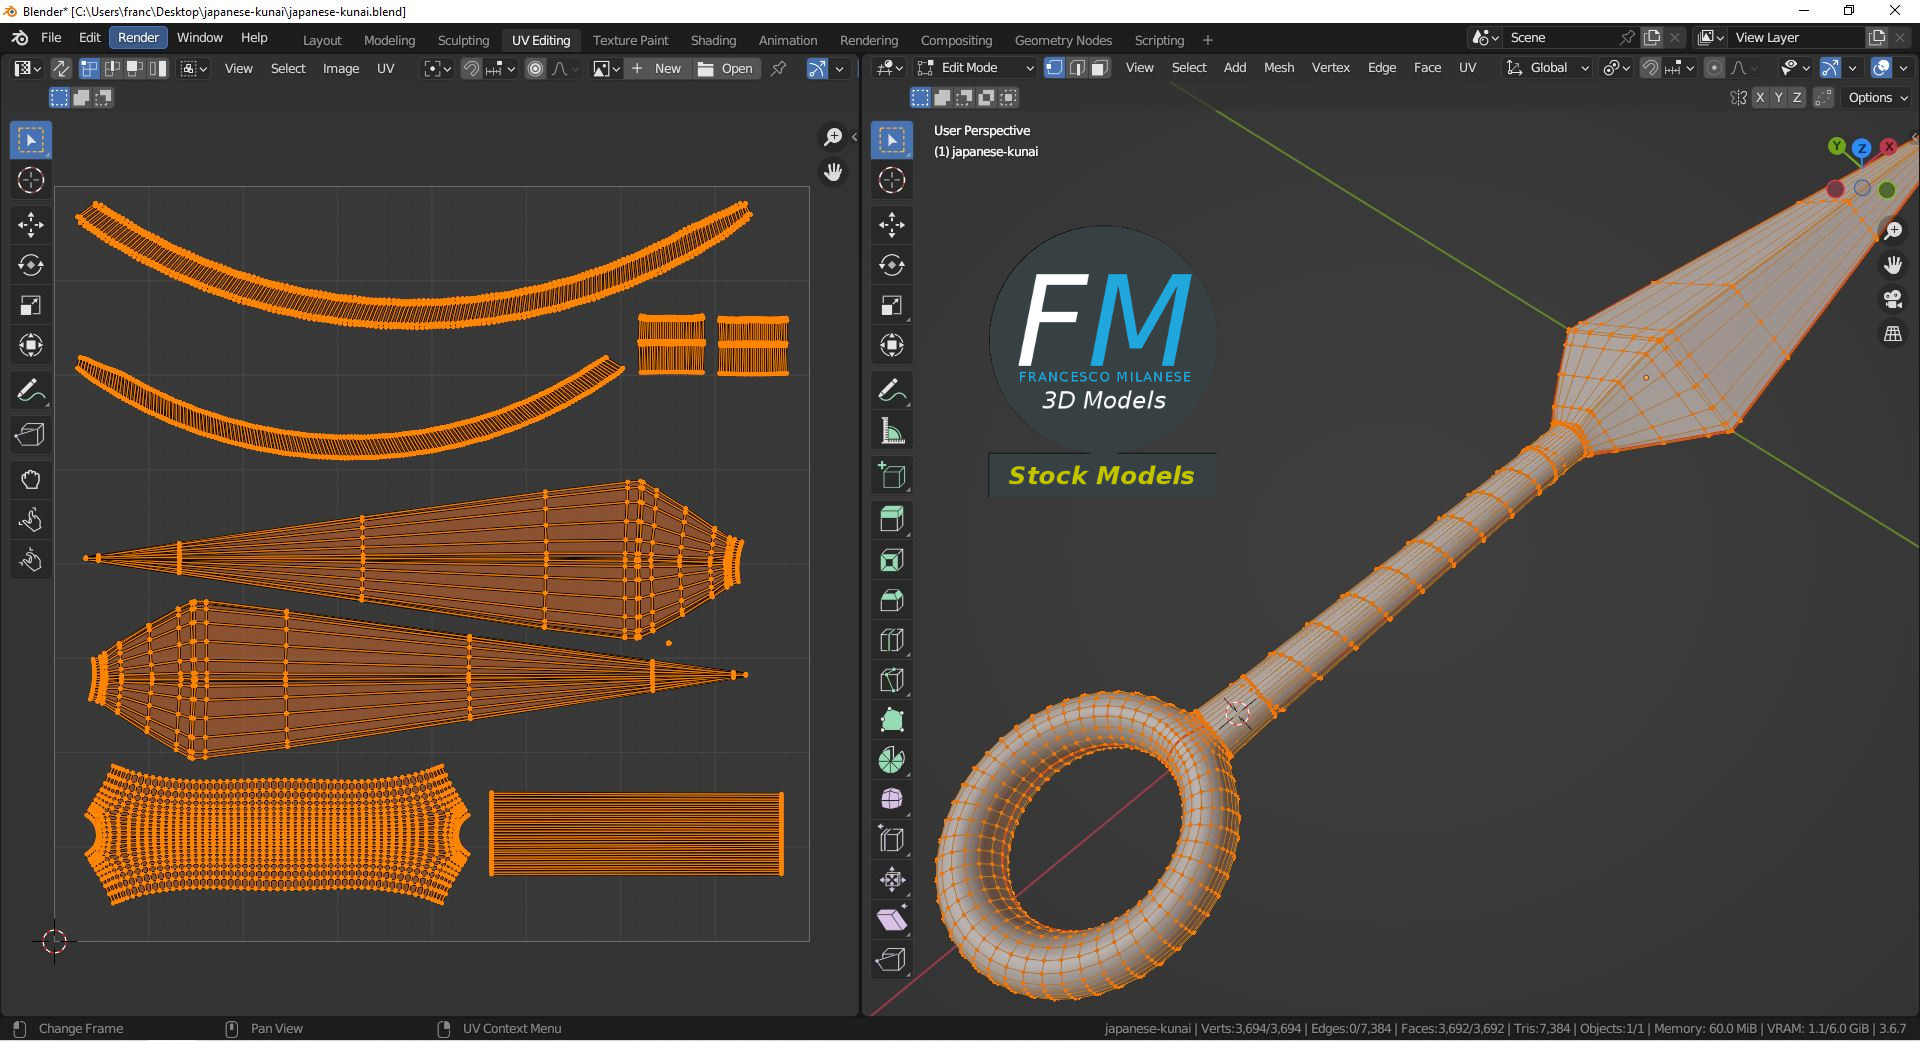
Task: Open the Global transform orientation dropdown
Action: point(1548,68)
